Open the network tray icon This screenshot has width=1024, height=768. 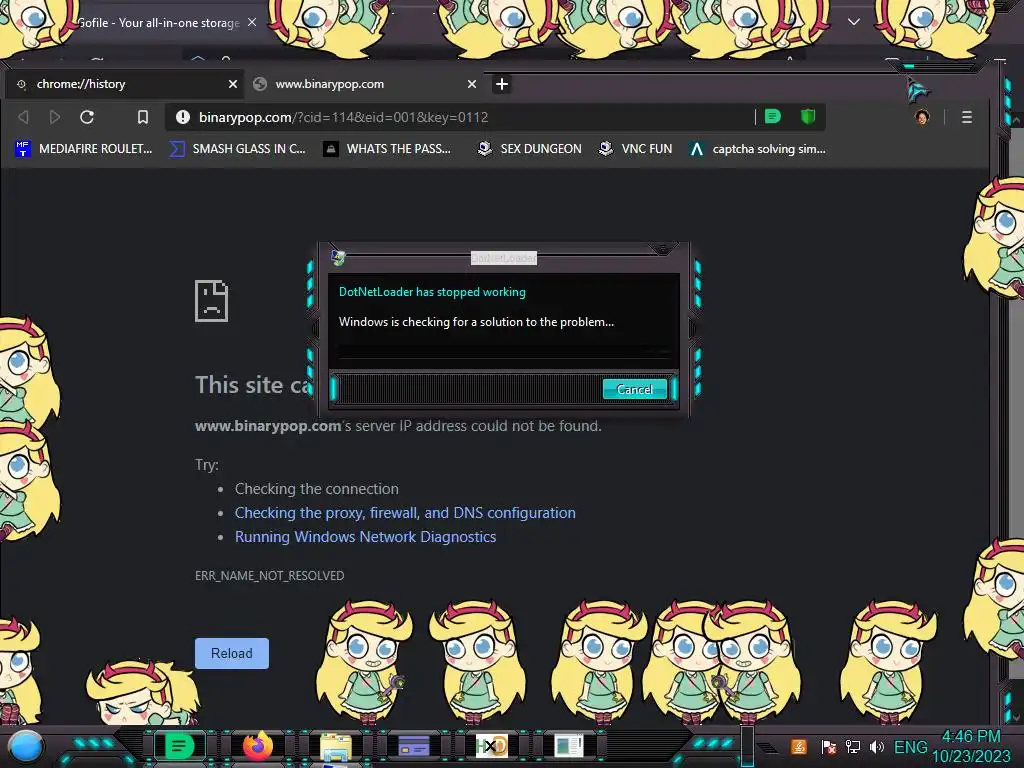pyautogui.click(x=853, y=746)
